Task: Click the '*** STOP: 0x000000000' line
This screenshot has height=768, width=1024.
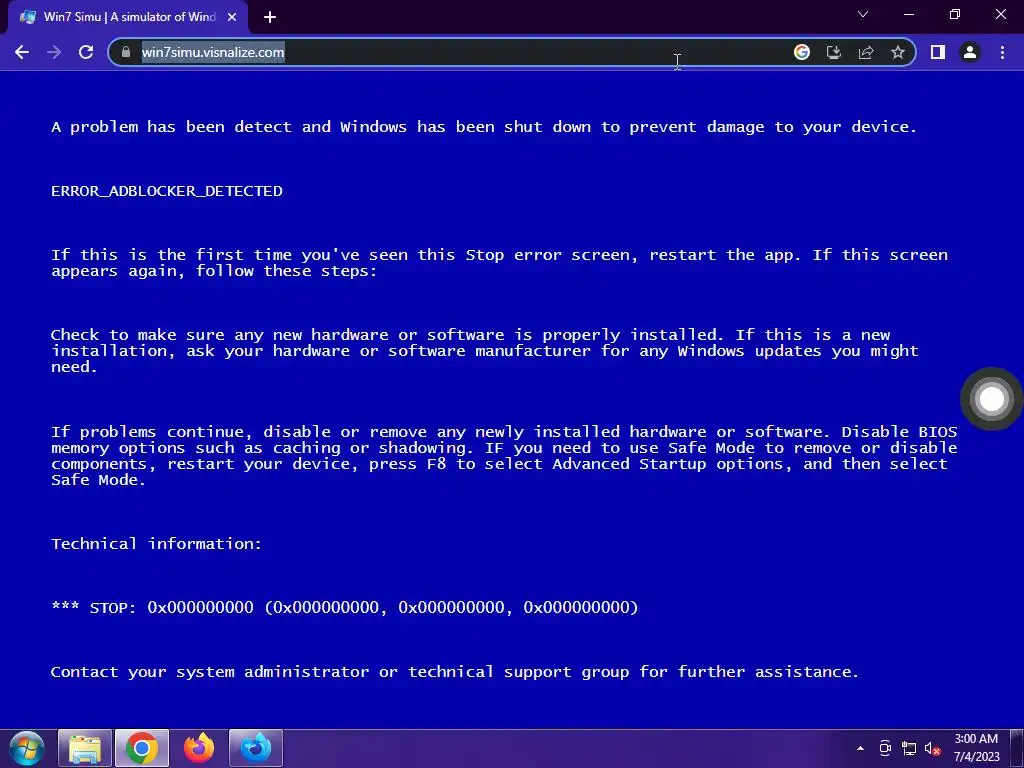Action: tap(345, 607)
